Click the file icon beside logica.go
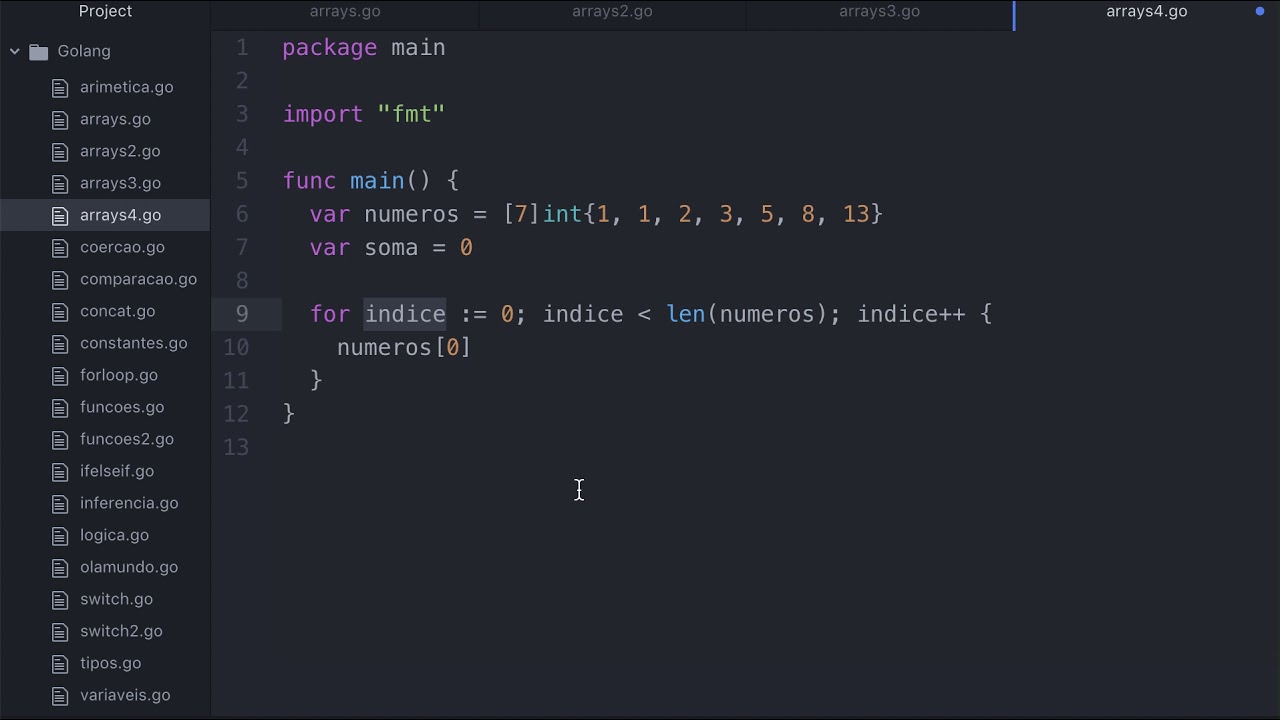The height and width of the screenshot is (720, 1280). (x=60, y=535)
